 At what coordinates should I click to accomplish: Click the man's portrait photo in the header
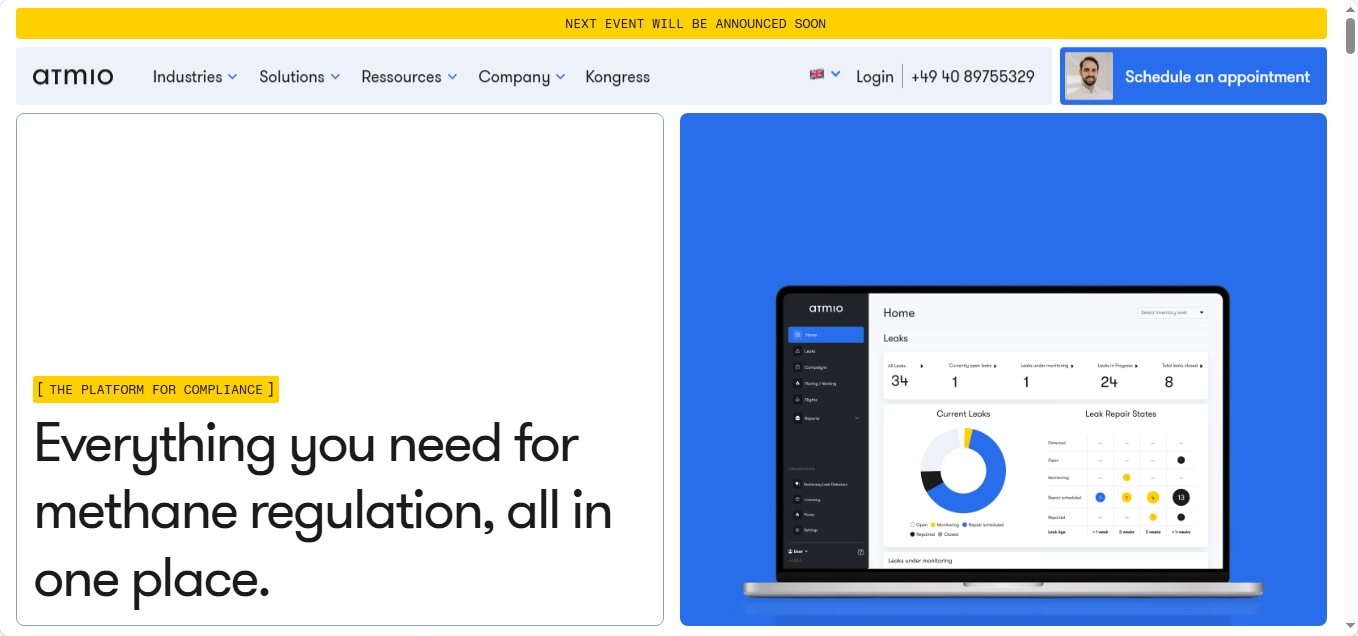pos(1089,76)
